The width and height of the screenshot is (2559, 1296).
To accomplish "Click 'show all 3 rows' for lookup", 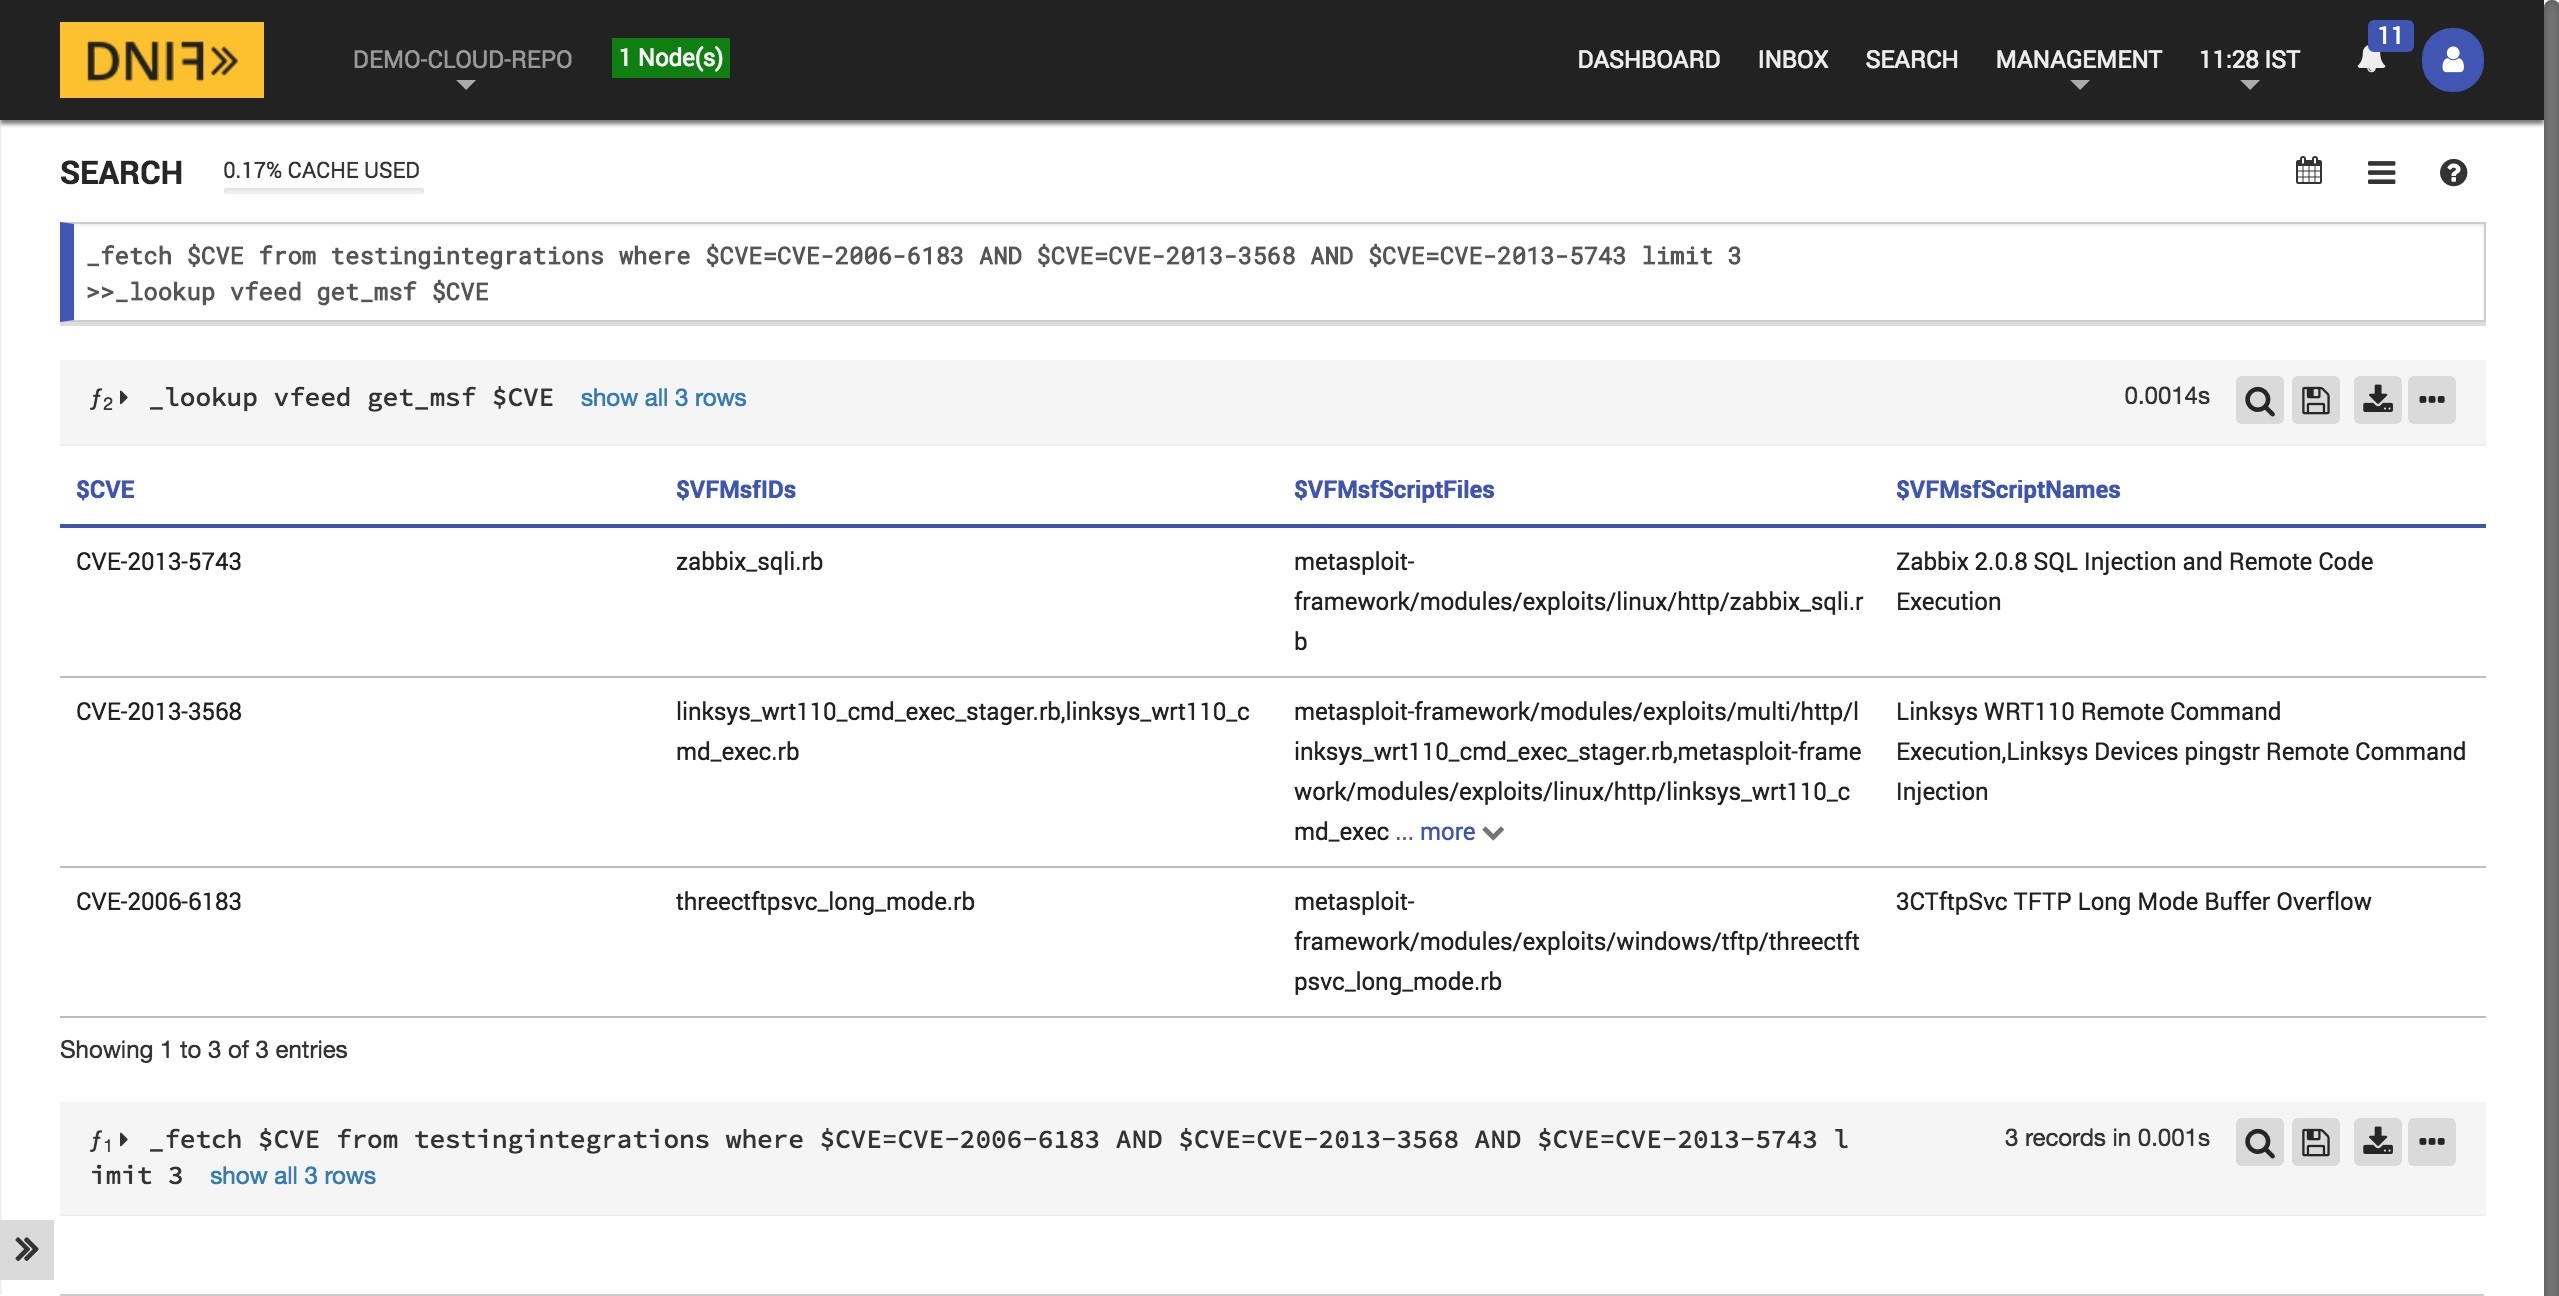I will pyautogui.click(x=663, y=398).
